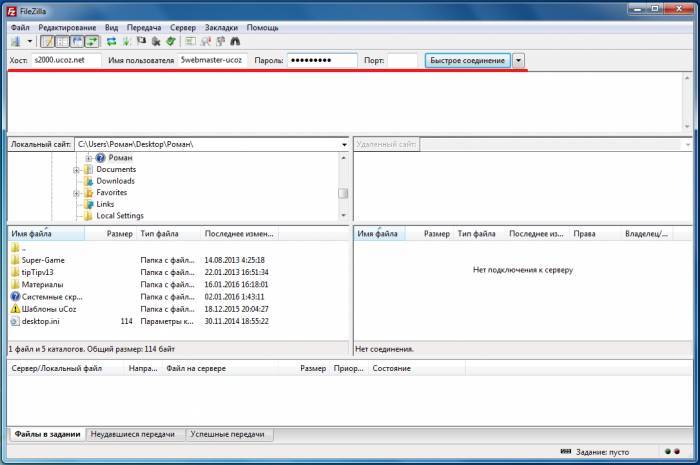The image size is (700, 465).
Task: Sort local files by Тип файла column
Action: (x=168, y=234)
